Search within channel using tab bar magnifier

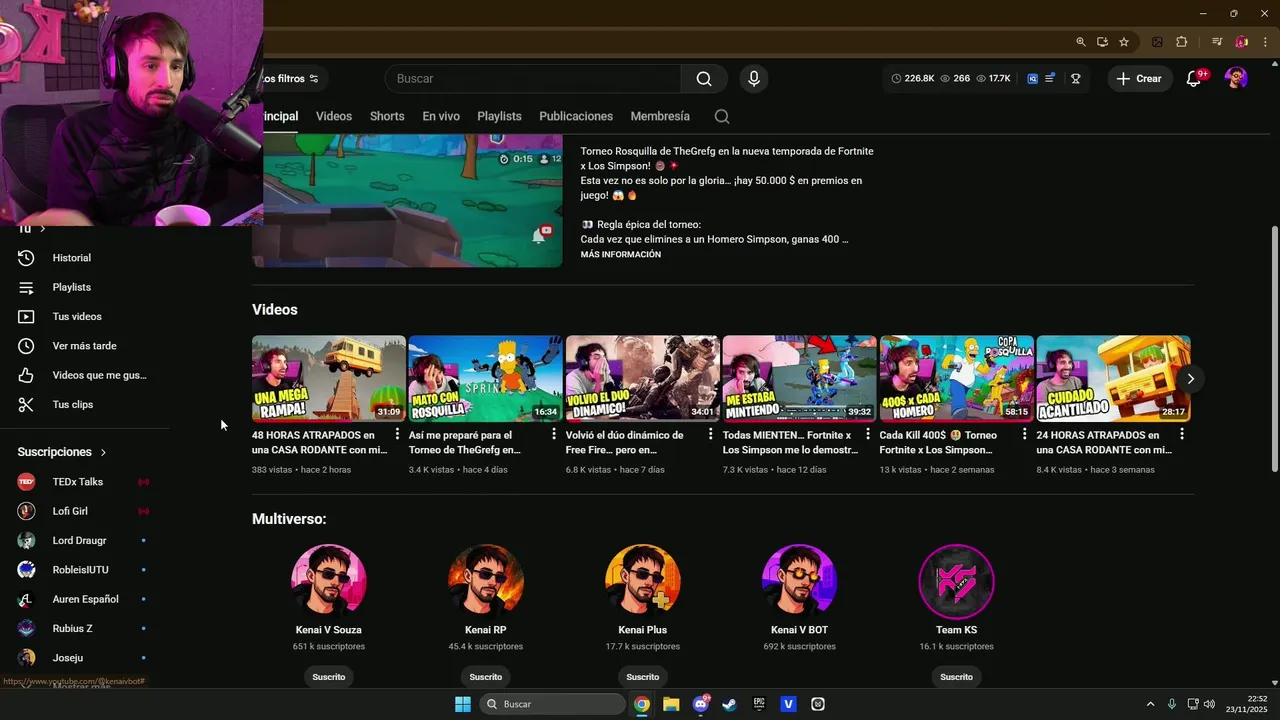722,116
